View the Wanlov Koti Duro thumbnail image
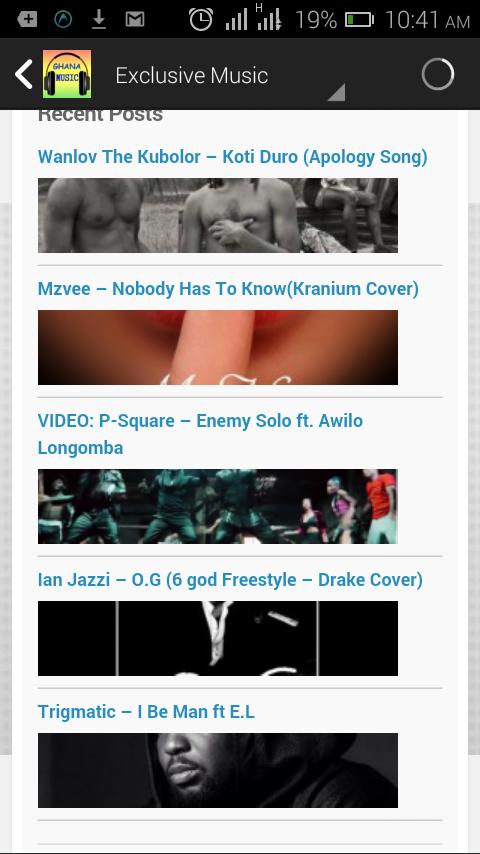480x854 pixels. [x=218, y=215]
